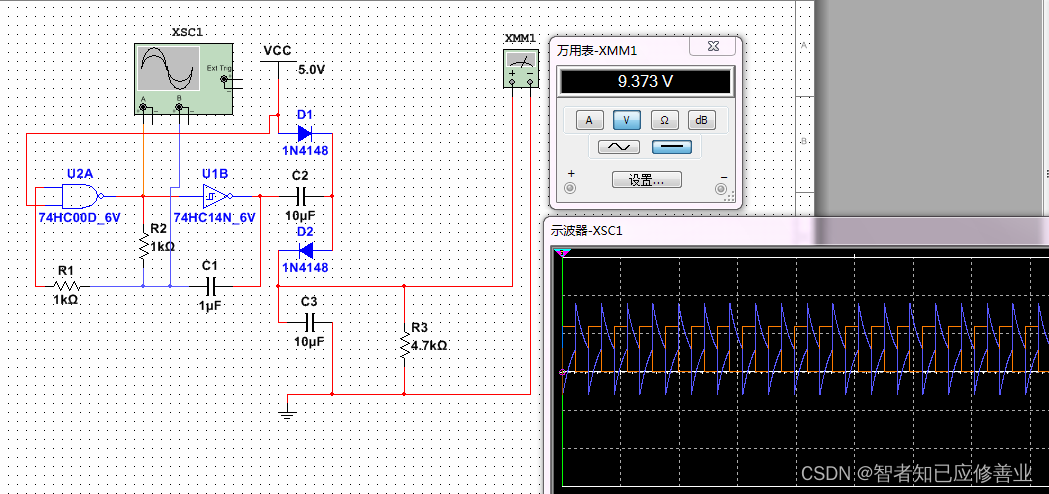Click the 5.0V VCC value label
The height and width of the screenshot is (494, 1049).
311,69
